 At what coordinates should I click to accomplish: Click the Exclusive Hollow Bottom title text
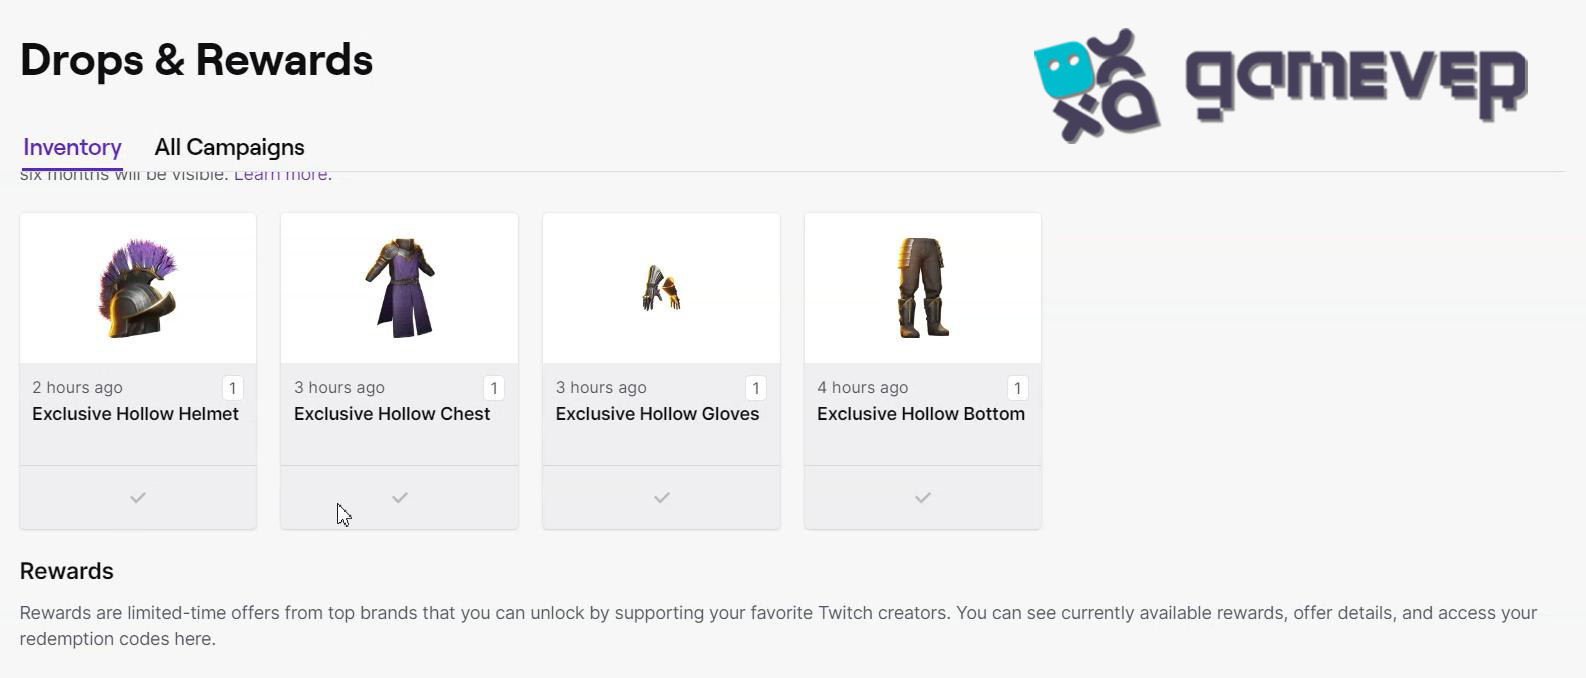click(921, 414)
